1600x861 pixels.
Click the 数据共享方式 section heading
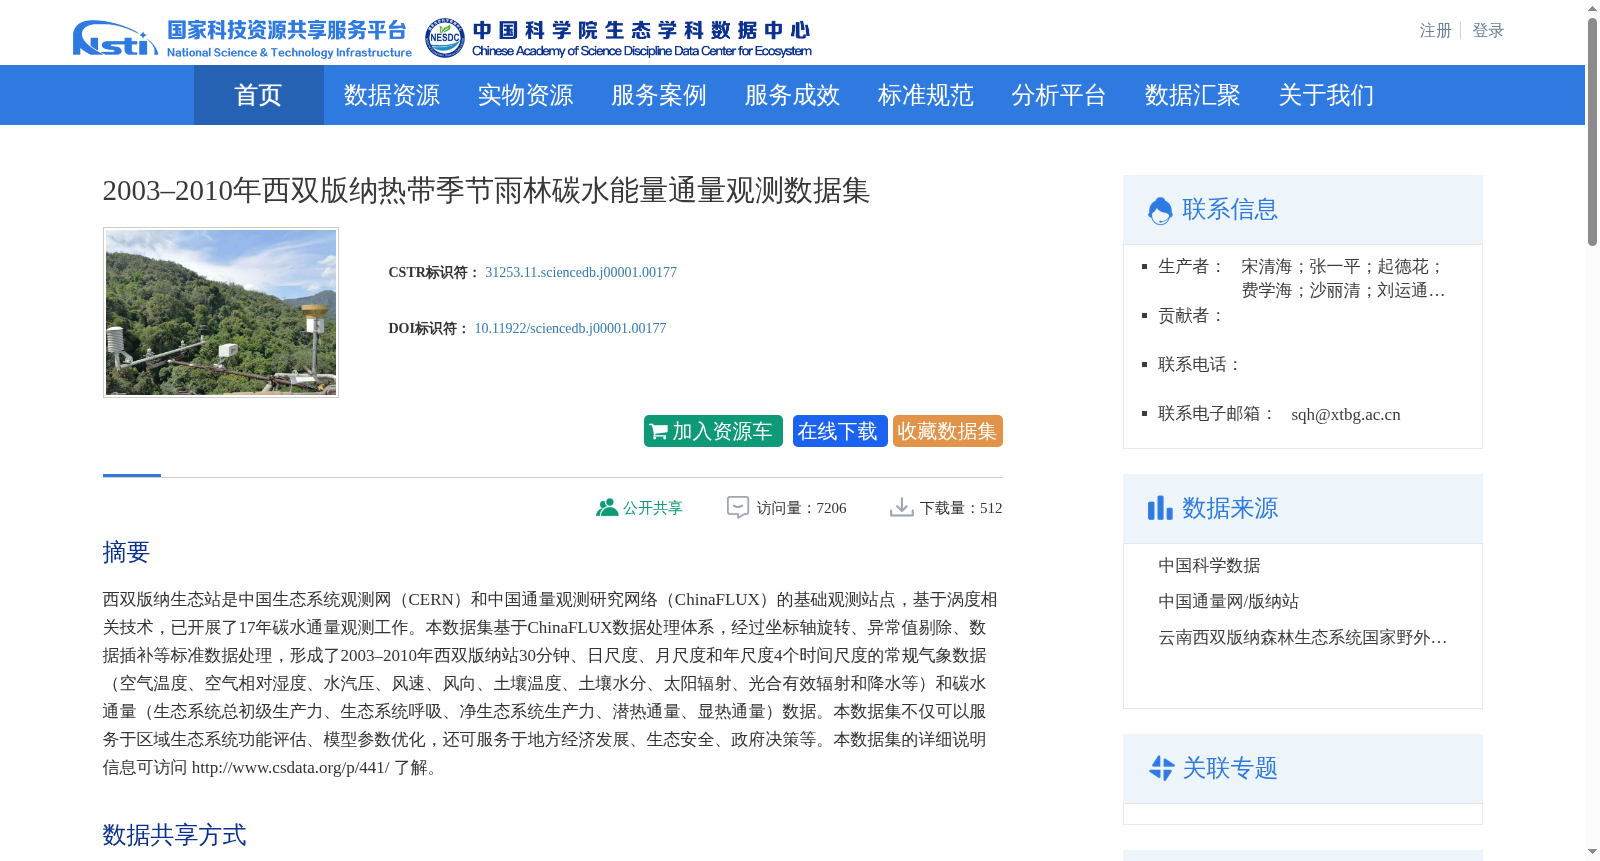174,835
